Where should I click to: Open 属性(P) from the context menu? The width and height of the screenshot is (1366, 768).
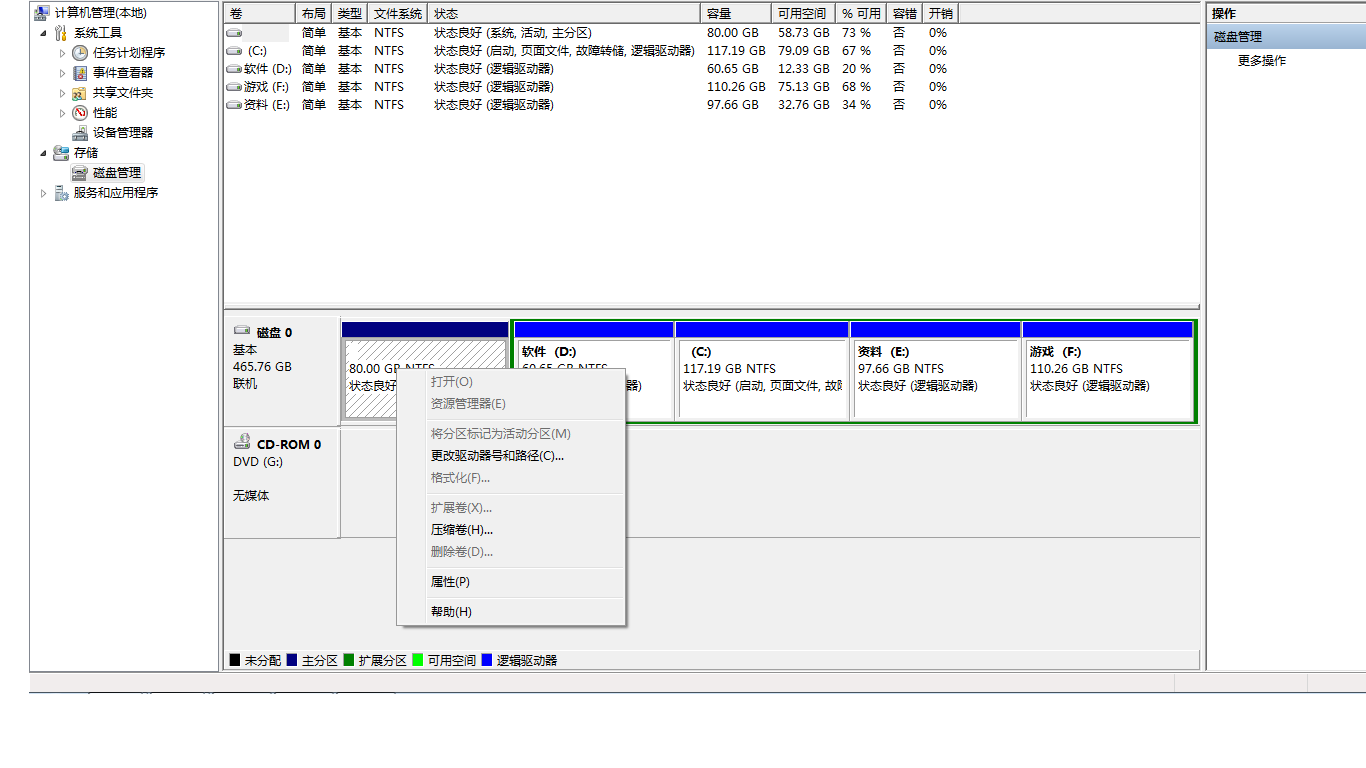point(511,582)
